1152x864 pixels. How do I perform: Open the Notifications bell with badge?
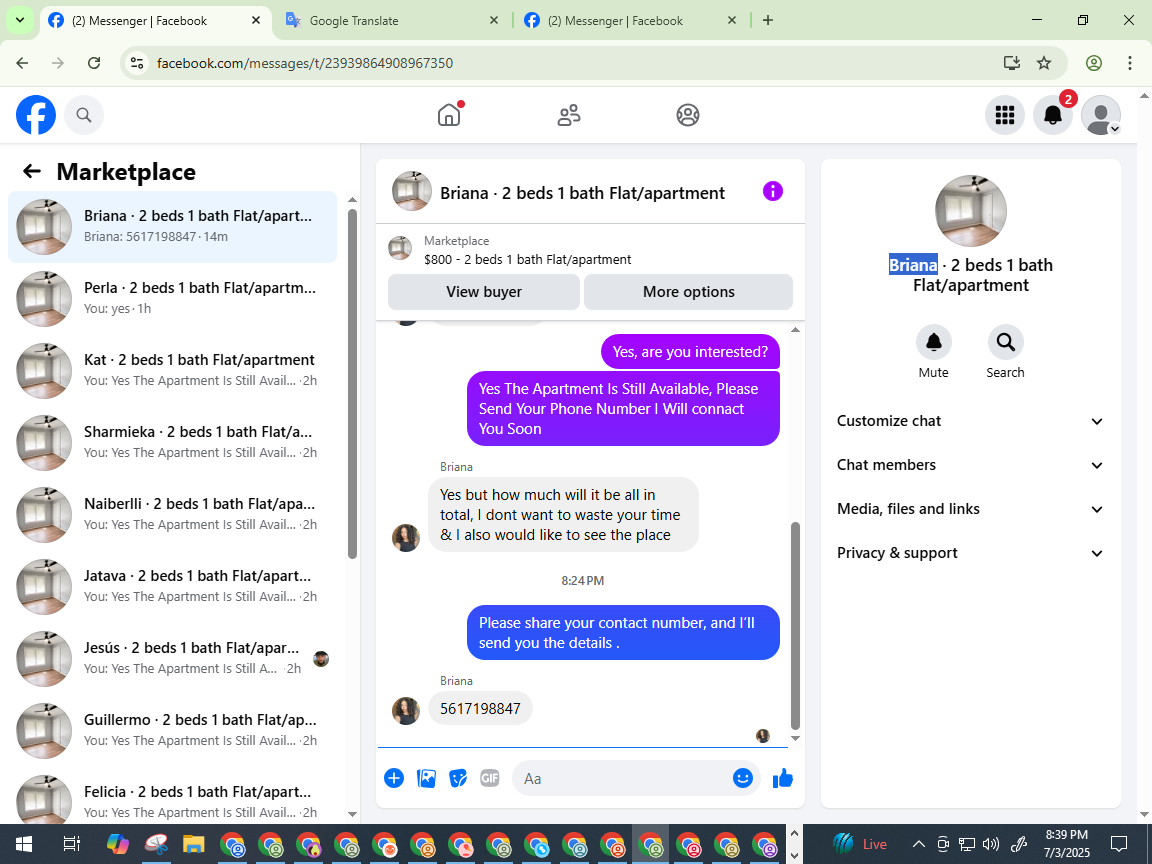[x=1053, y=115]
